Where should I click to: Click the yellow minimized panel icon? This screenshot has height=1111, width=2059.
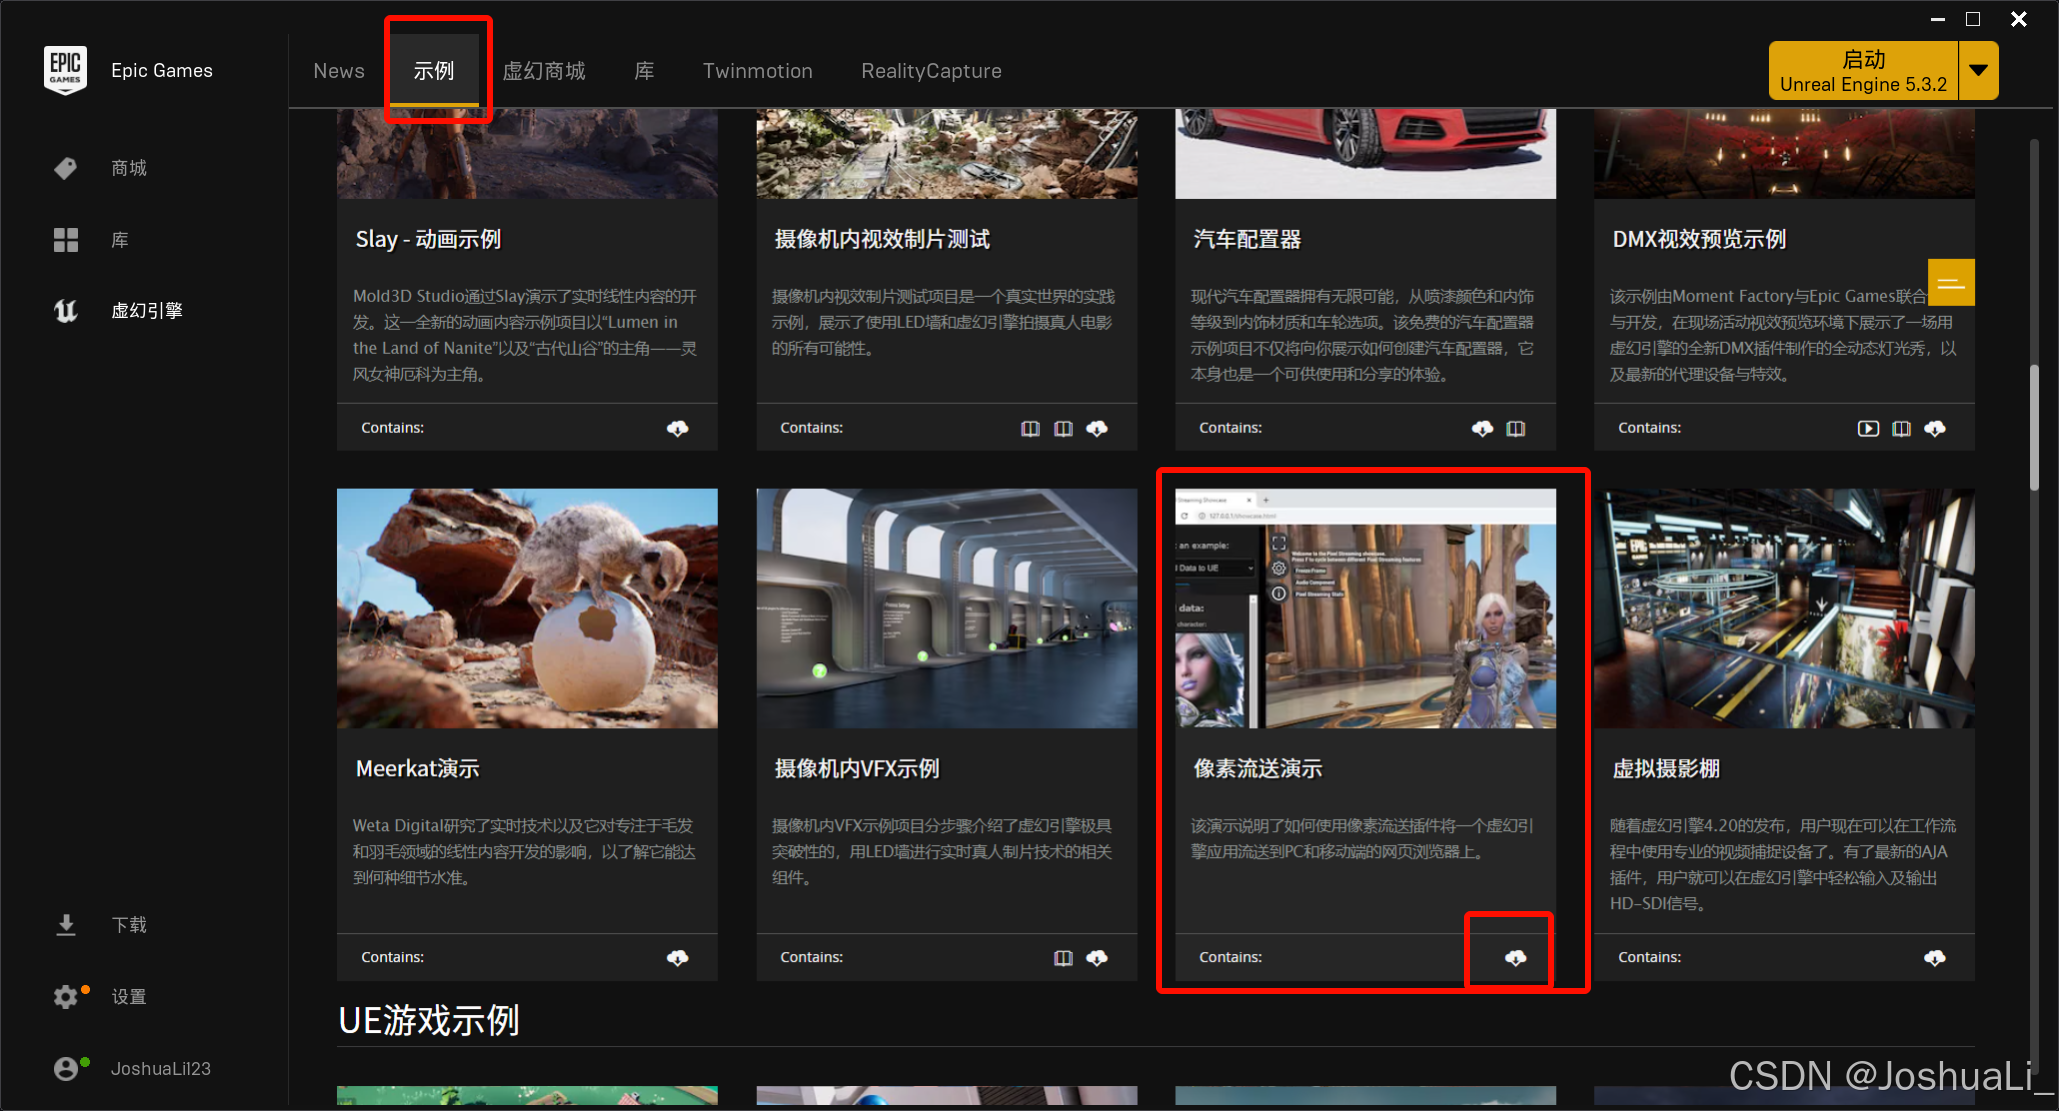click(1951, 282)
